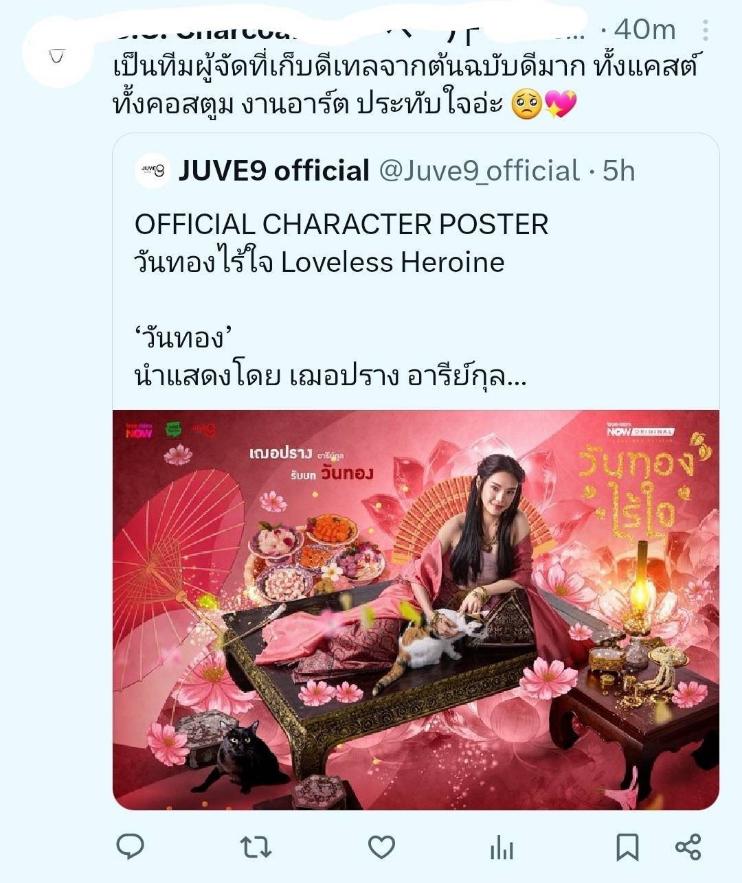Open the share icon options
The width and height of the screenshot is (742, 883).
(x=688, y=846)
